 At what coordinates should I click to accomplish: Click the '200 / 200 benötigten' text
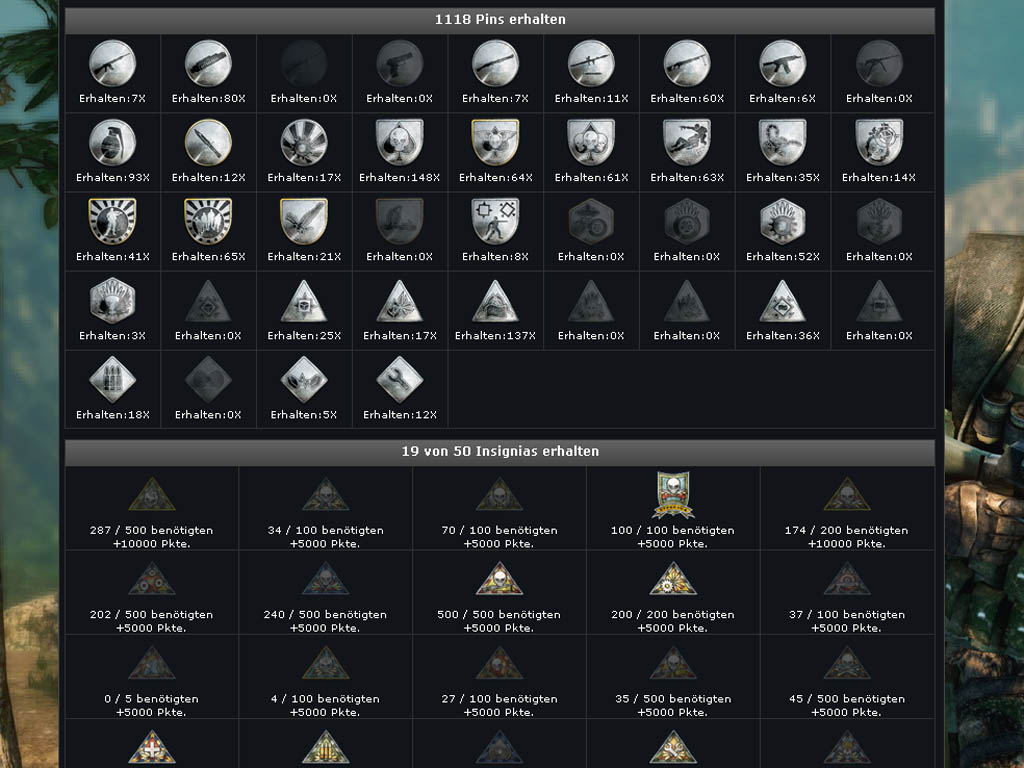[x=673, y=615]
